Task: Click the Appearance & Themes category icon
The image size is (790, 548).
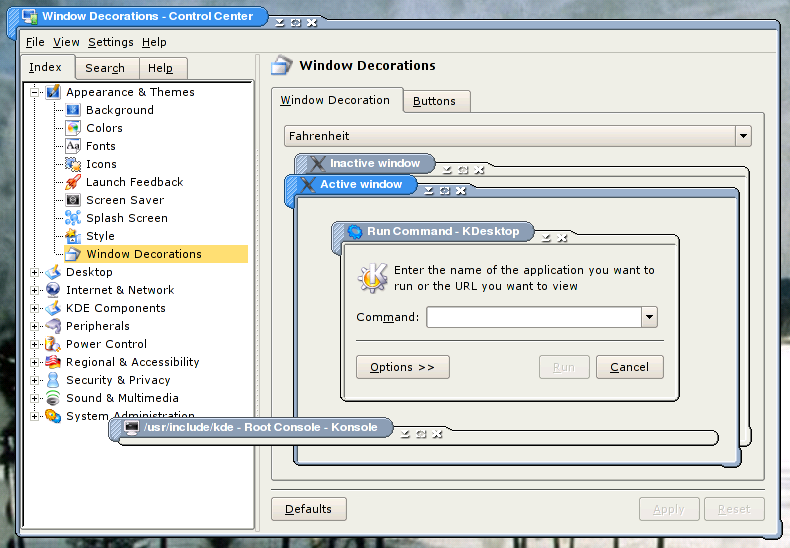Action: tap(53, 92)
